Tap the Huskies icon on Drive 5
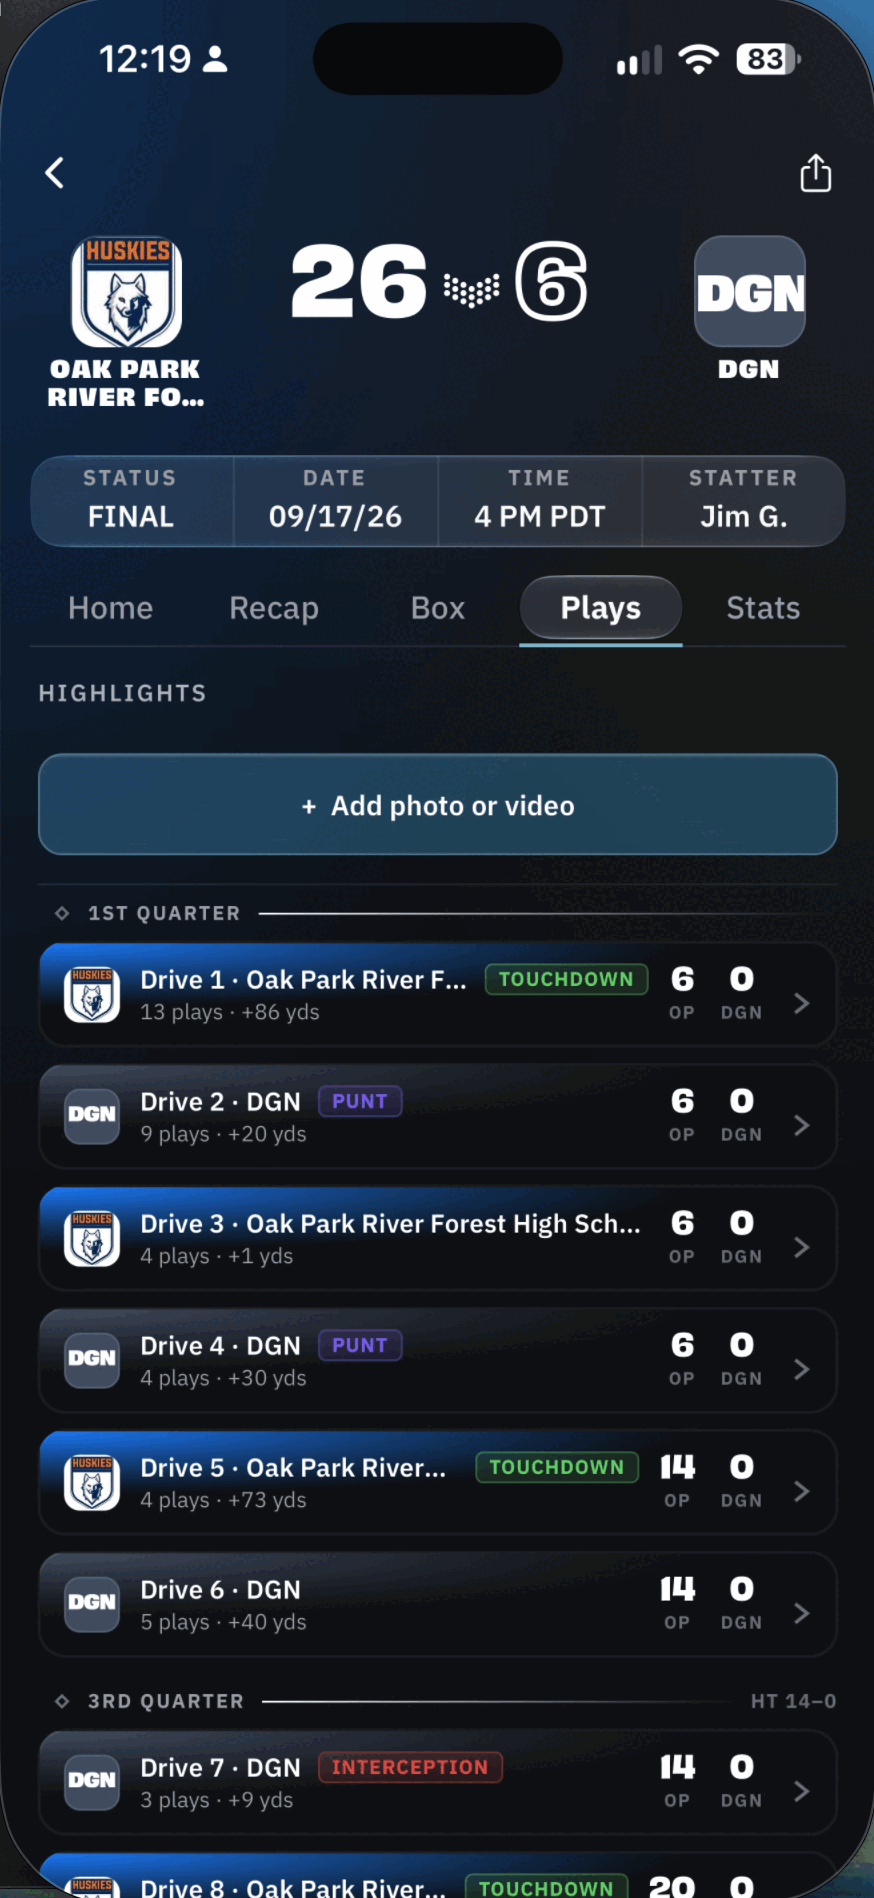874x1898 pixels. [92, 1482]
